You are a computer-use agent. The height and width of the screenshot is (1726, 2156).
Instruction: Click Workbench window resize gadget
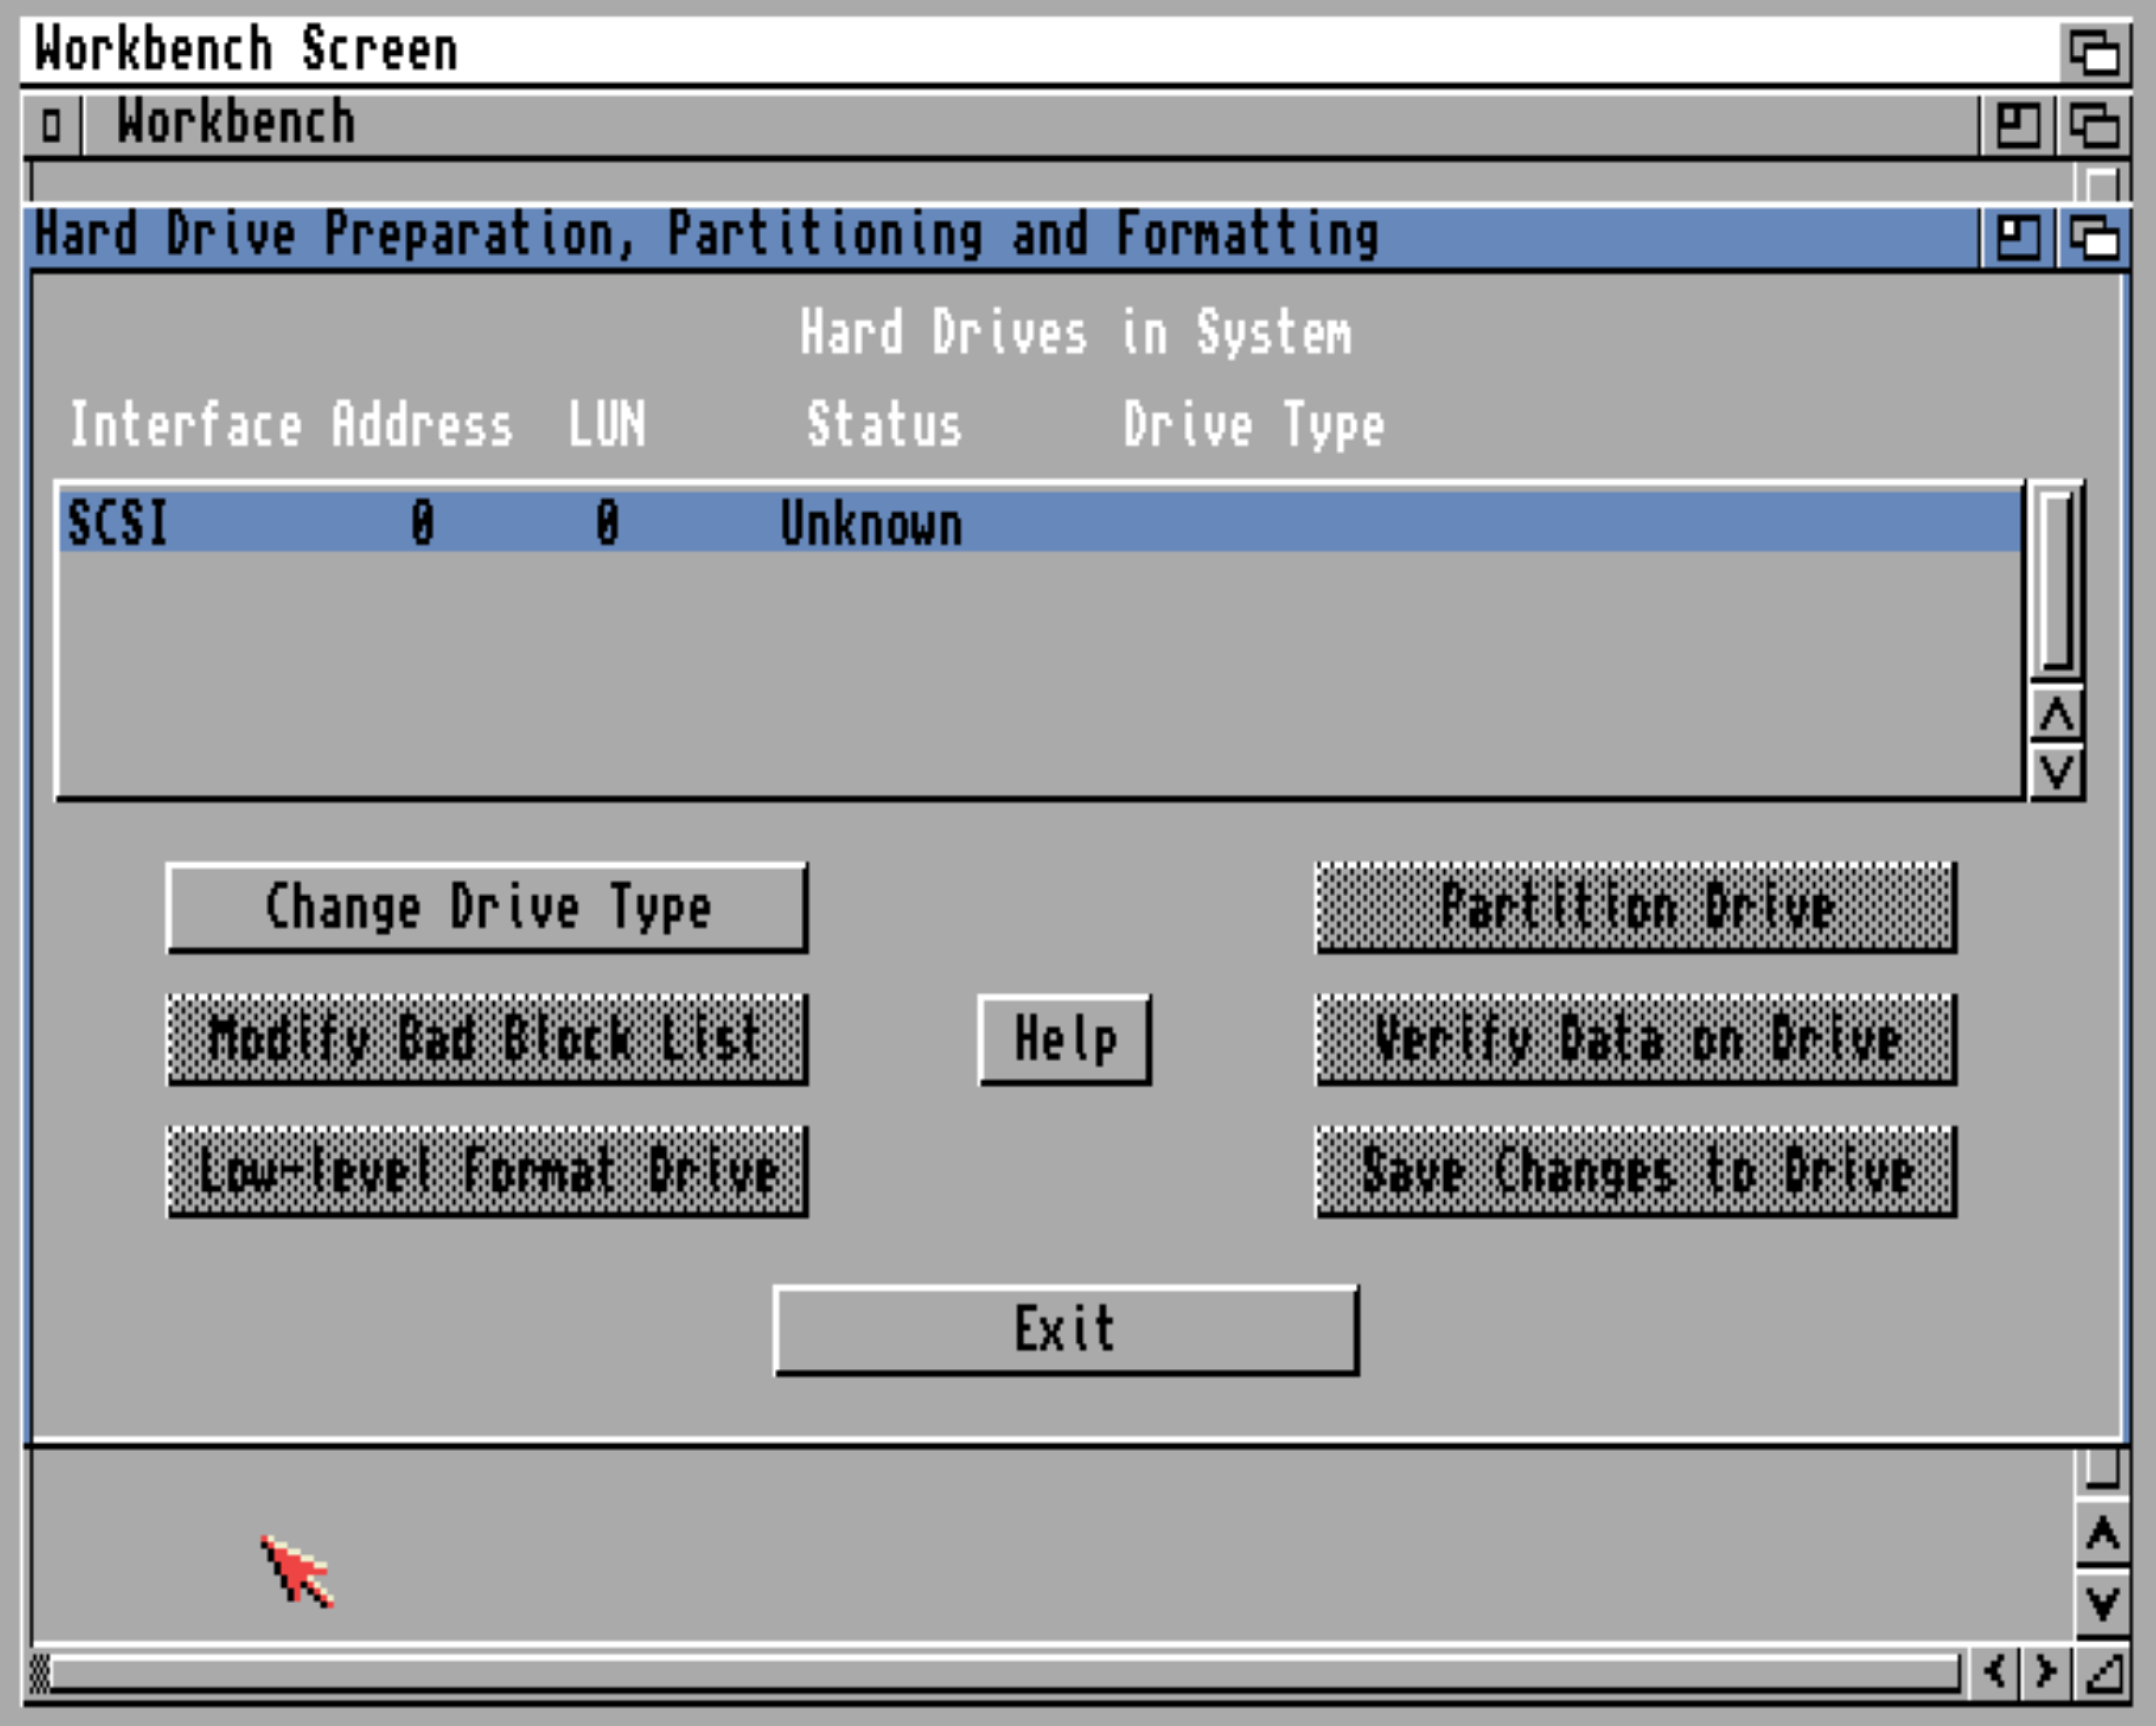coord(2104,1673)
